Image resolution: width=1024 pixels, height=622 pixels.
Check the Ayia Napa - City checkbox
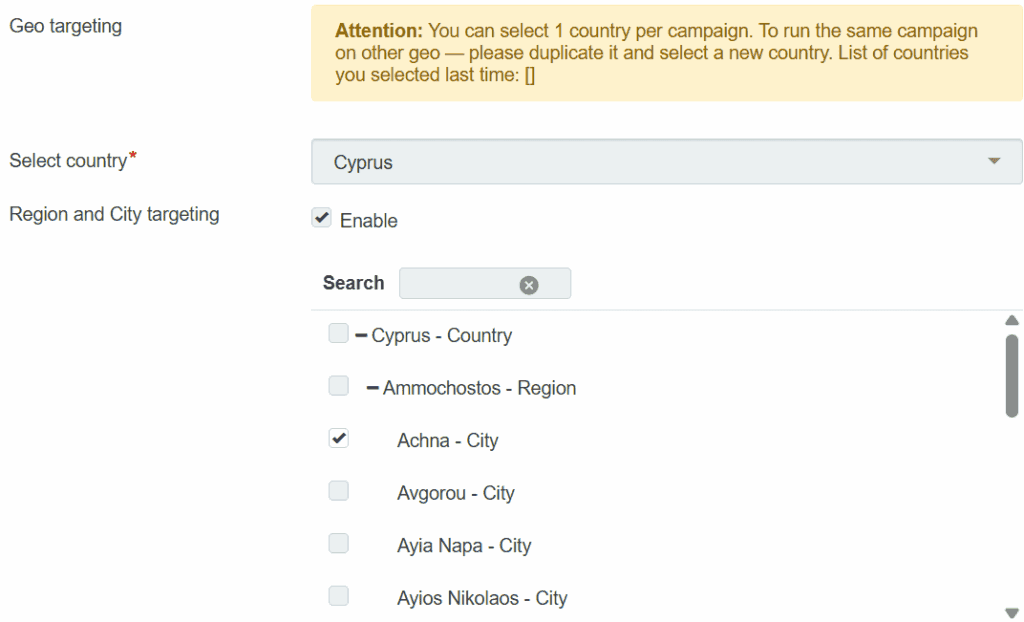click(339, 544)
